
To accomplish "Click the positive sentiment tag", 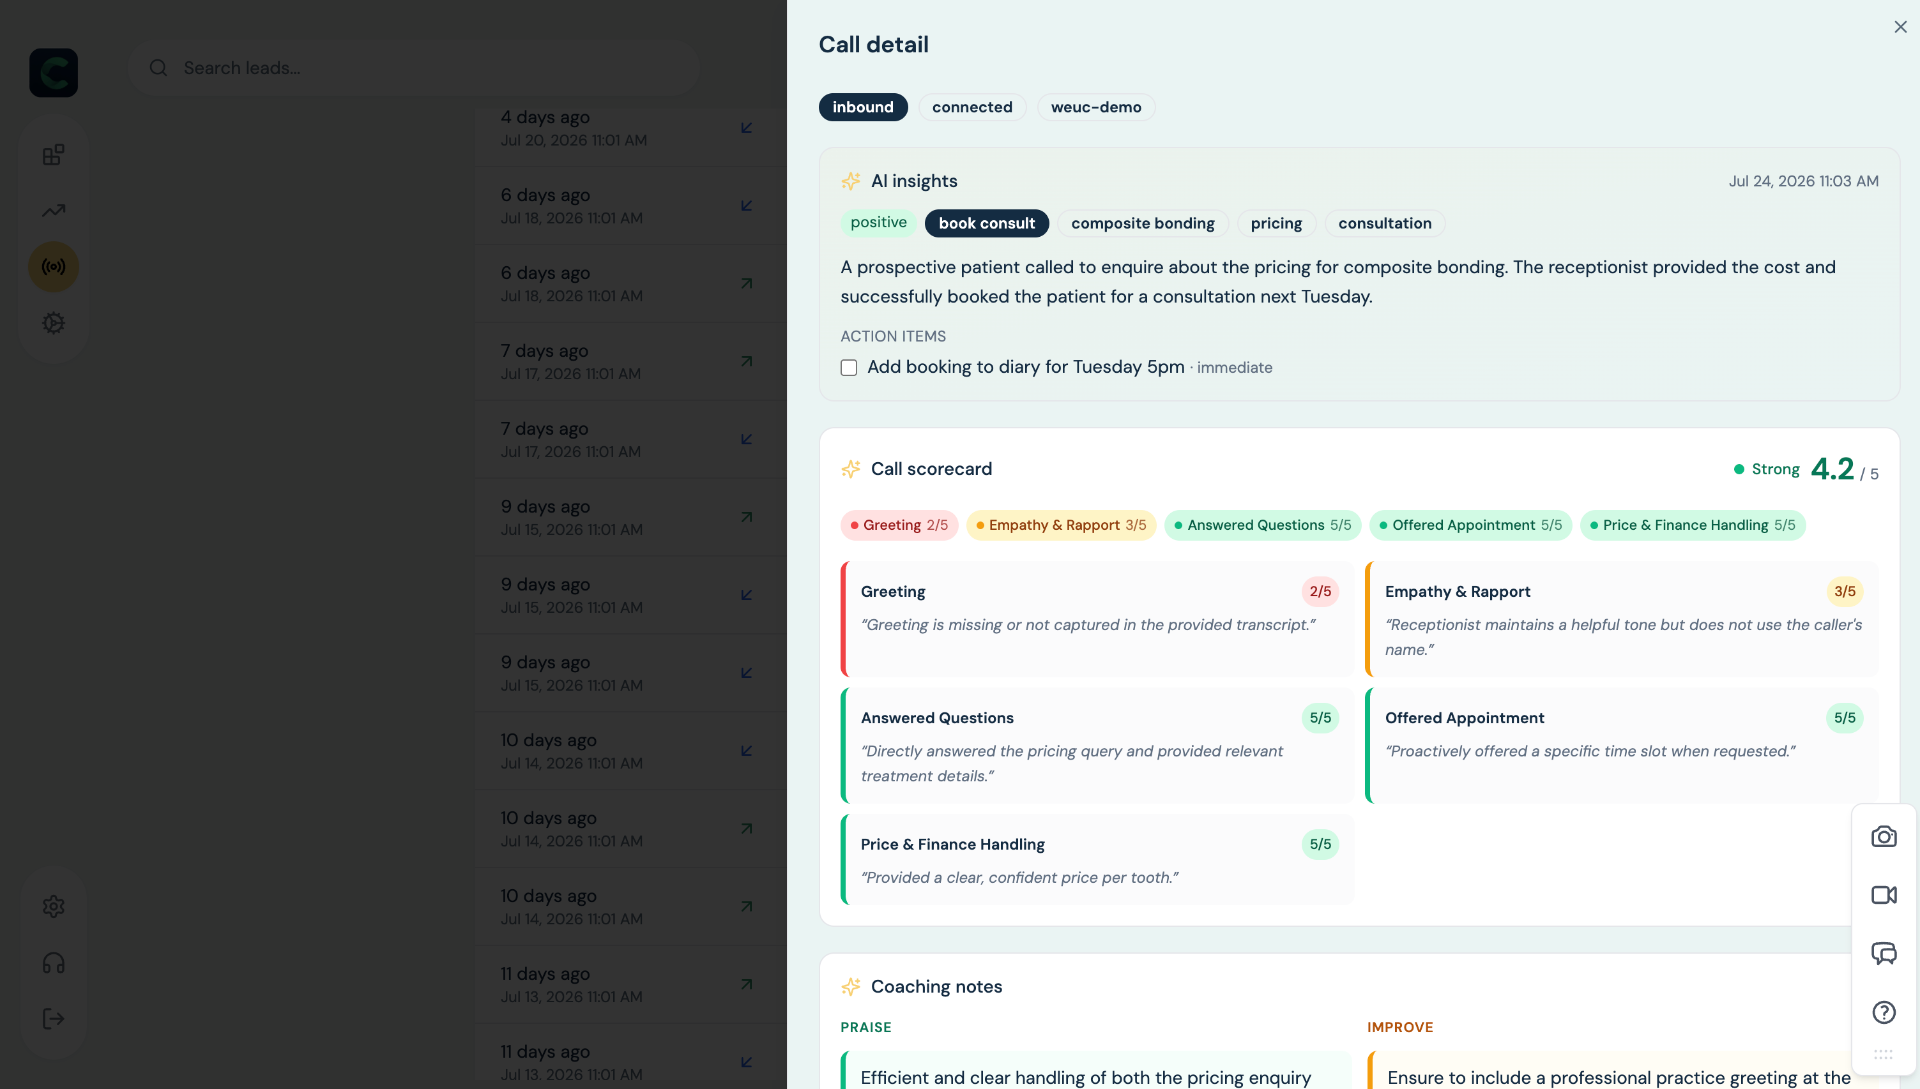I will 879,223.
